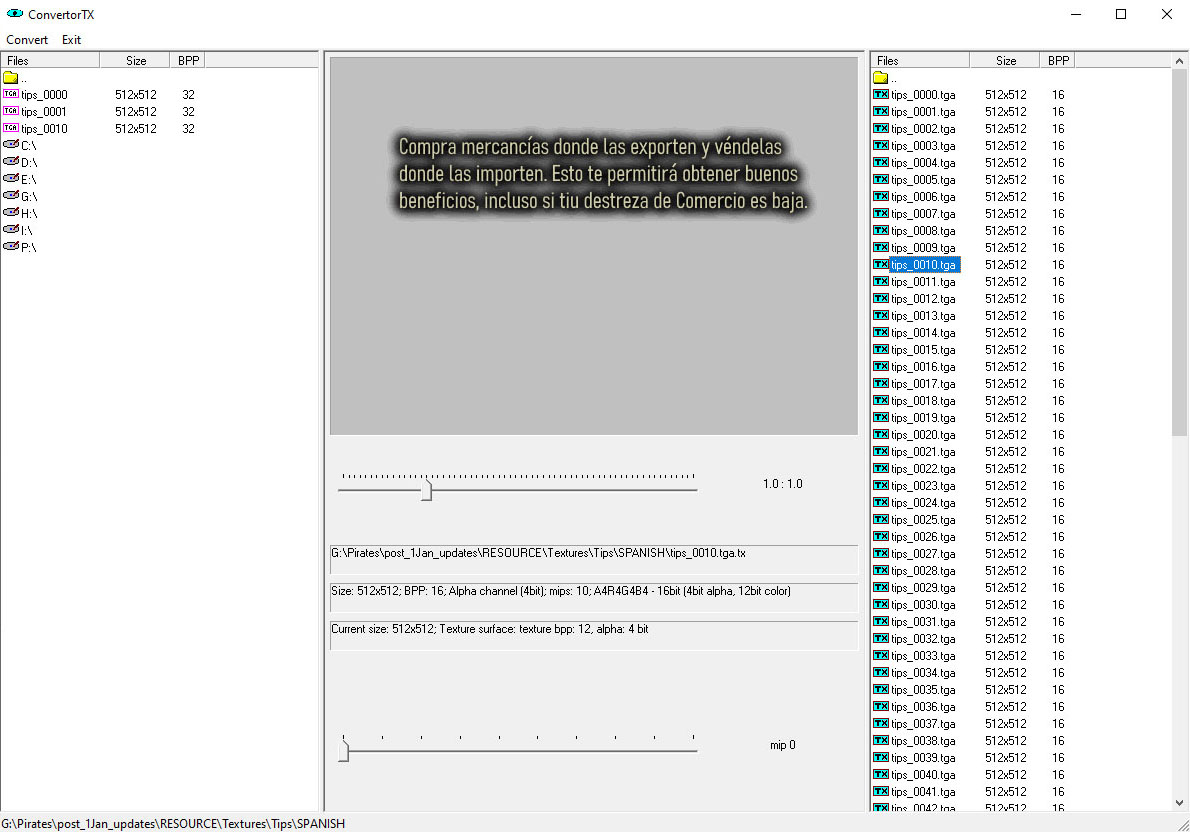Click parent folder icon in right panel
The image size is (1190, 832).
pyautogui.click(x=881, y=77)
